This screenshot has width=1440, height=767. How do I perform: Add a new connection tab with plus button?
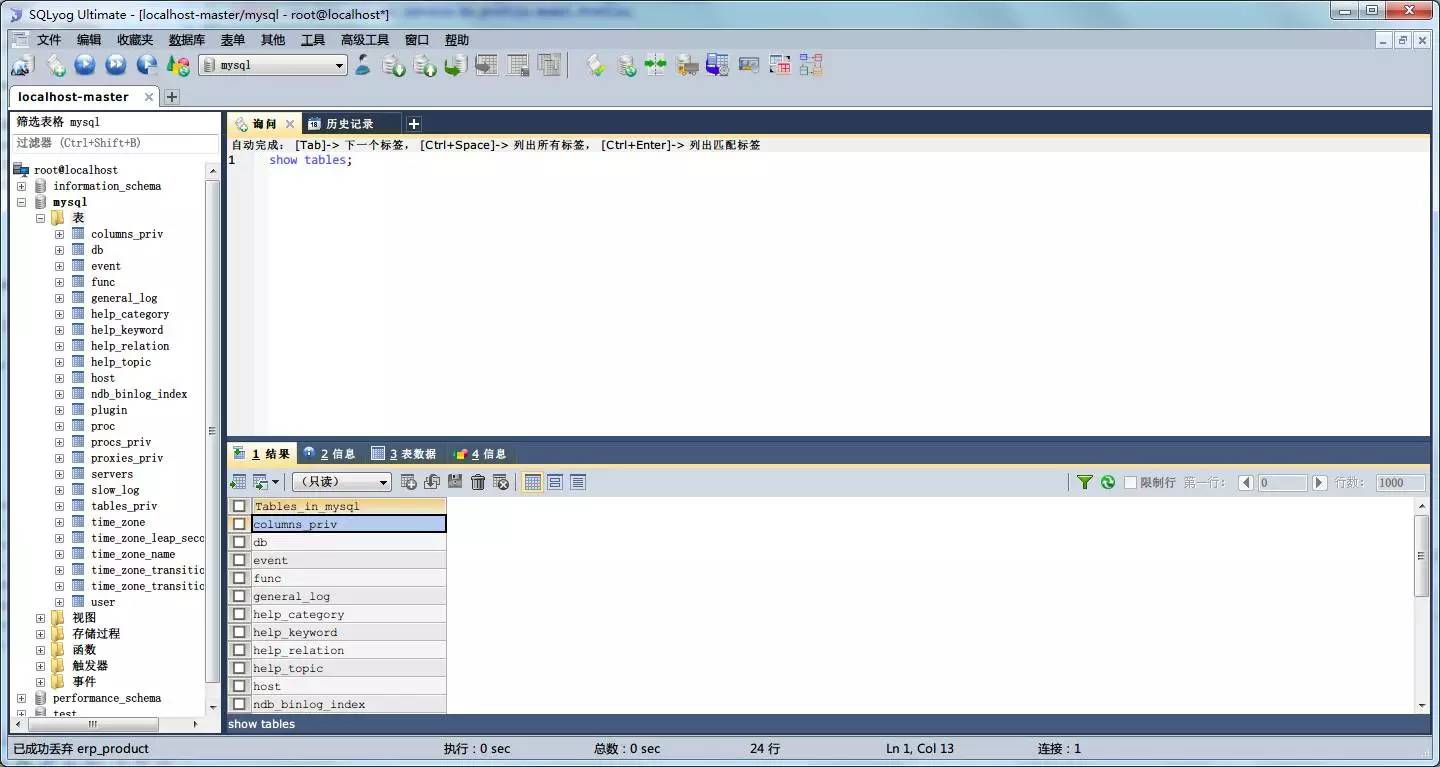click(x=172, y=97)
